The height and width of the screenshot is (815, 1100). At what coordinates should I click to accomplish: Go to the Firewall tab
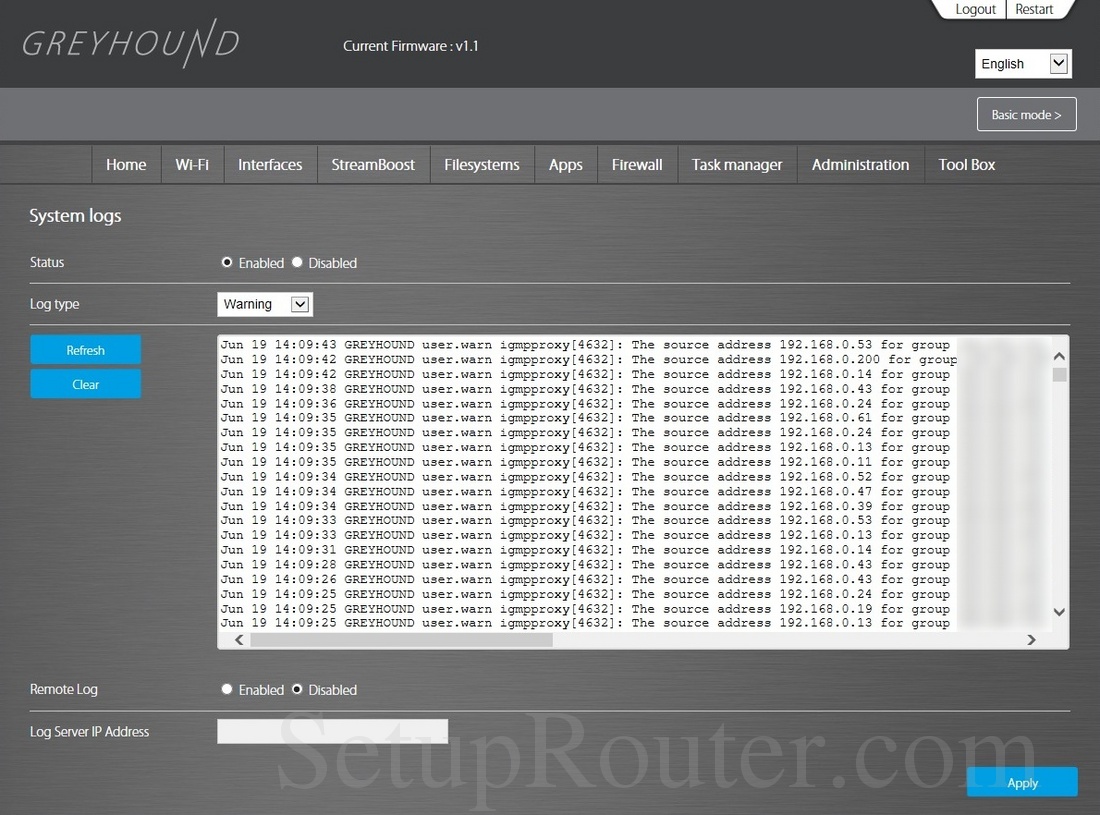637,164
